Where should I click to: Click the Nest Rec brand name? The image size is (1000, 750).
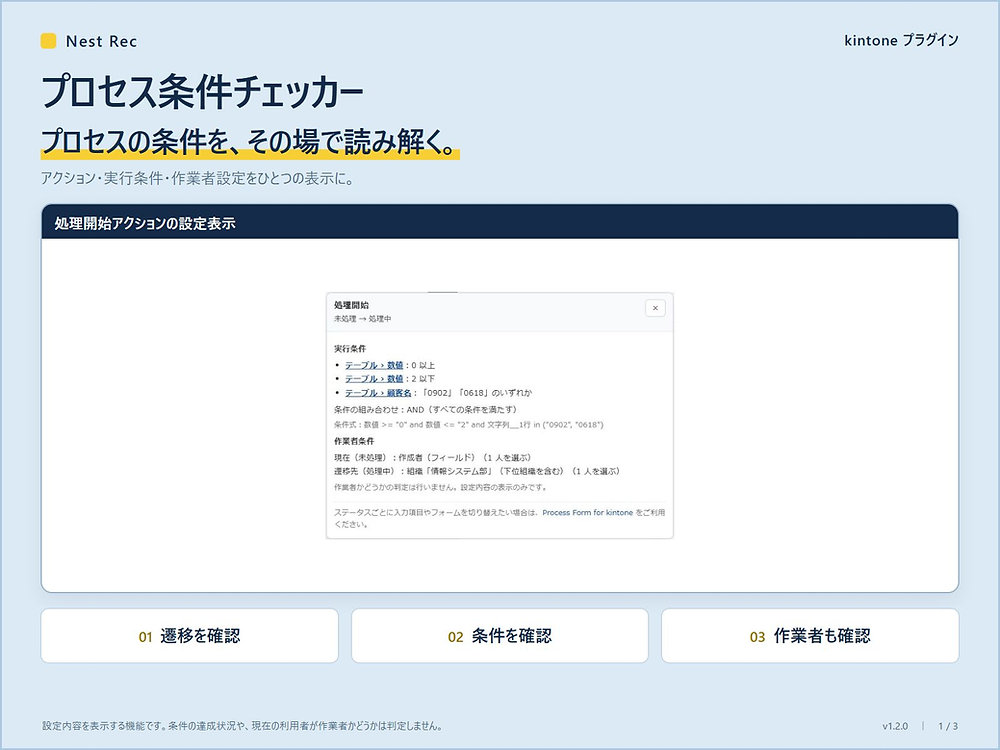(x=101, y=41)
